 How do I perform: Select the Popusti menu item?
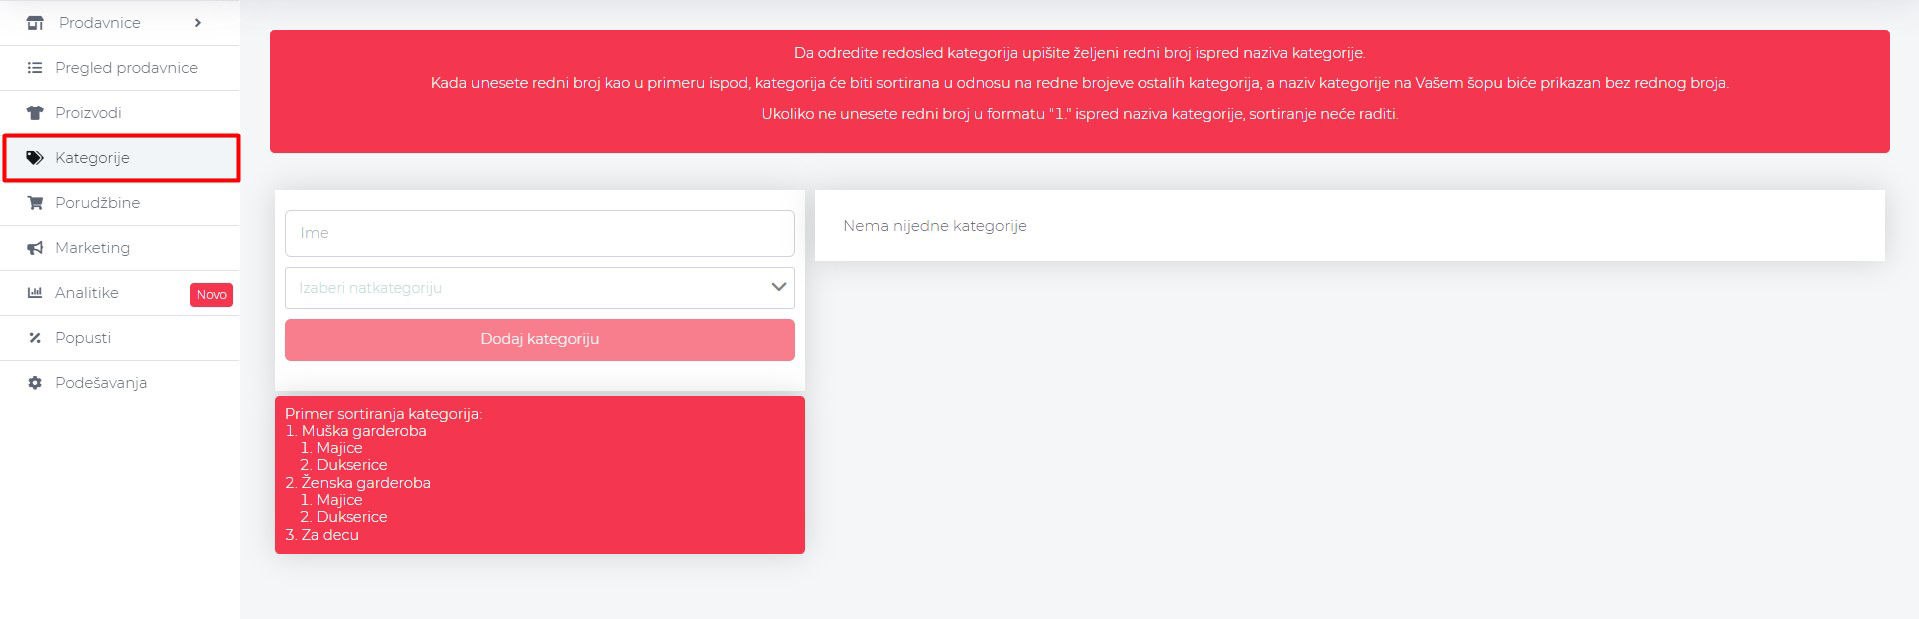(83, 338)
